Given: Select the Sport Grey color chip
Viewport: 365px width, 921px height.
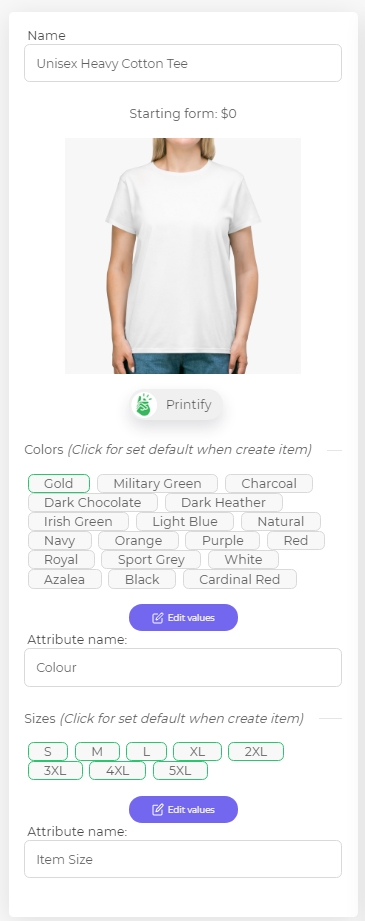Looking at the screenshot, I should [151, 559].
